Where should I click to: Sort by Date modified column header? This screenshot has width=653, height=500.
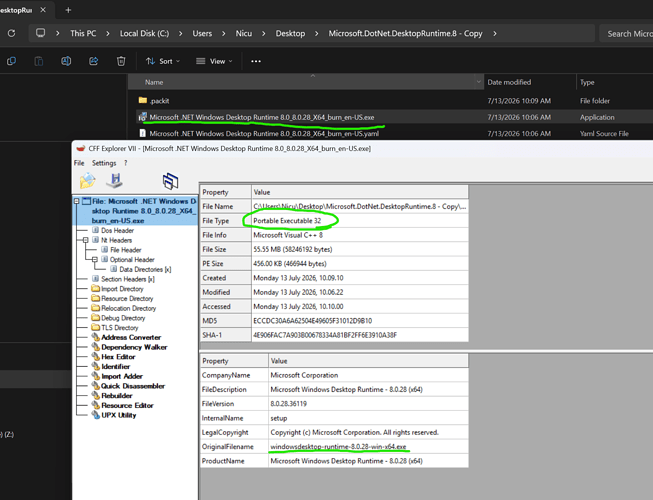point(529,82)
